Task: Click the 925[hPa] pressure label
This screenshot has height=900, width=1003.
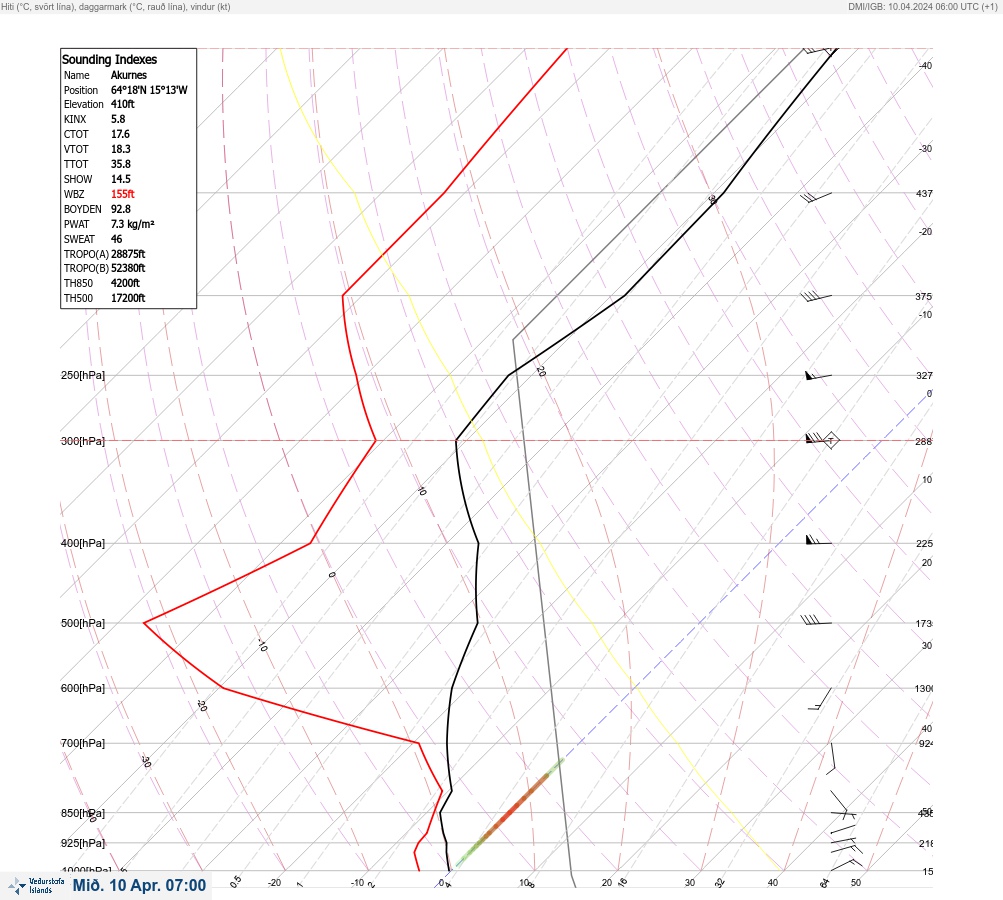Action: tap(83, 843)
